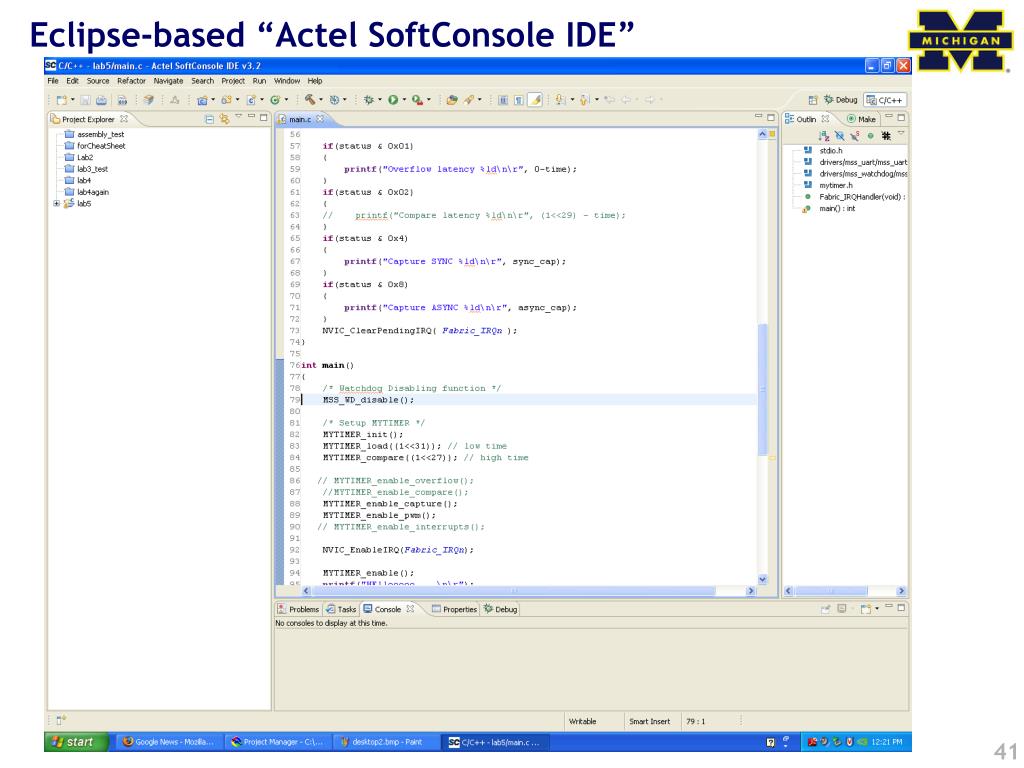Image resolution: width=1024 pixels, height=768 pixels.
Task: Click the help question mark icon in taskbar
Action: (x=770, y=742)
